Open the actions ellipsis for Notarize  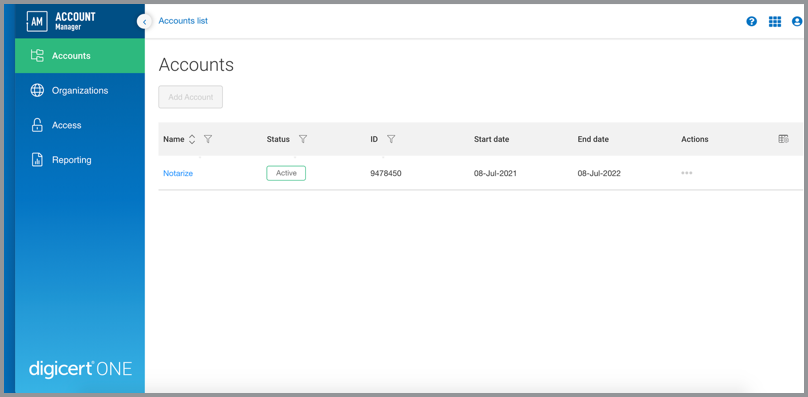tap(686, 173)
